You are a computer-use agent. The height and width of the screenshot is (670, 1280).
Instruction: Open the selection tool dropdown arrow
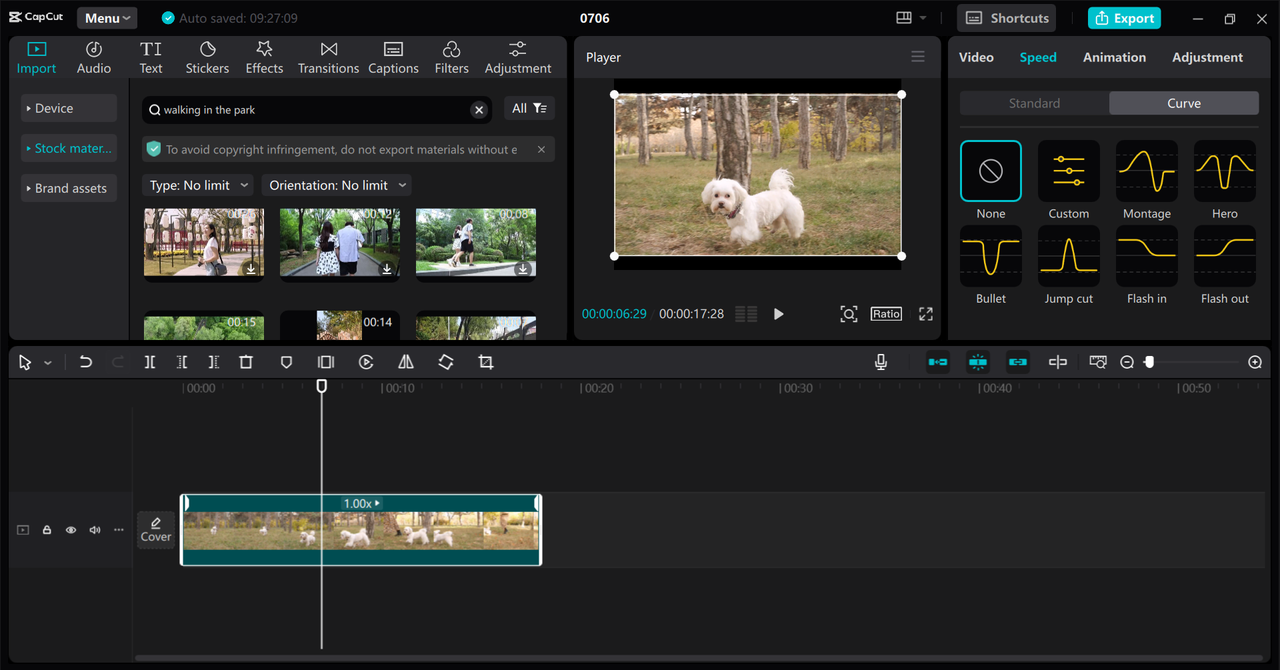(x=47, y=363)
